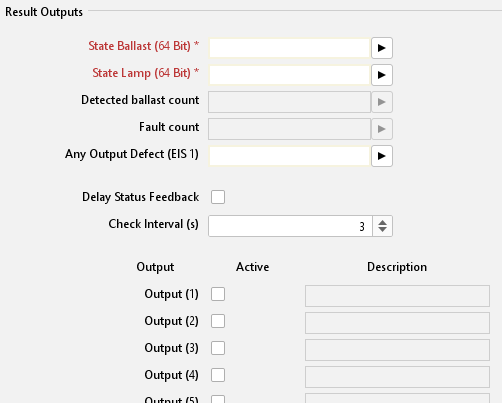Click the Detected ballast count field
502x403 pixels.
(x=290, y=102)
